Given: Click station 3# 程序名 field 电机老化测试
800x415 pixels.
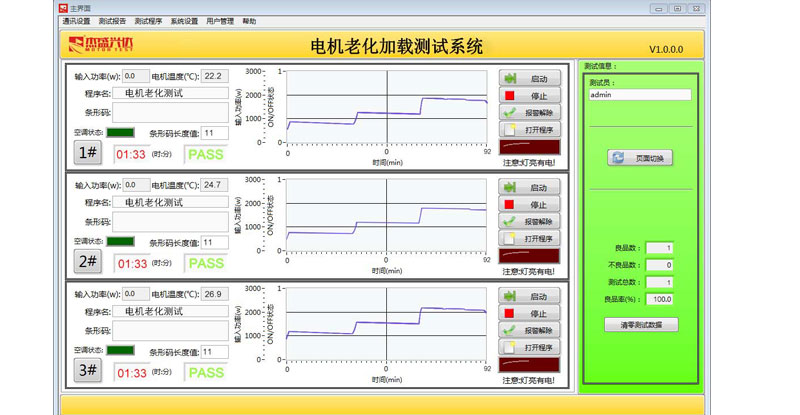Looking at the screenshot, I should [170, 311].
